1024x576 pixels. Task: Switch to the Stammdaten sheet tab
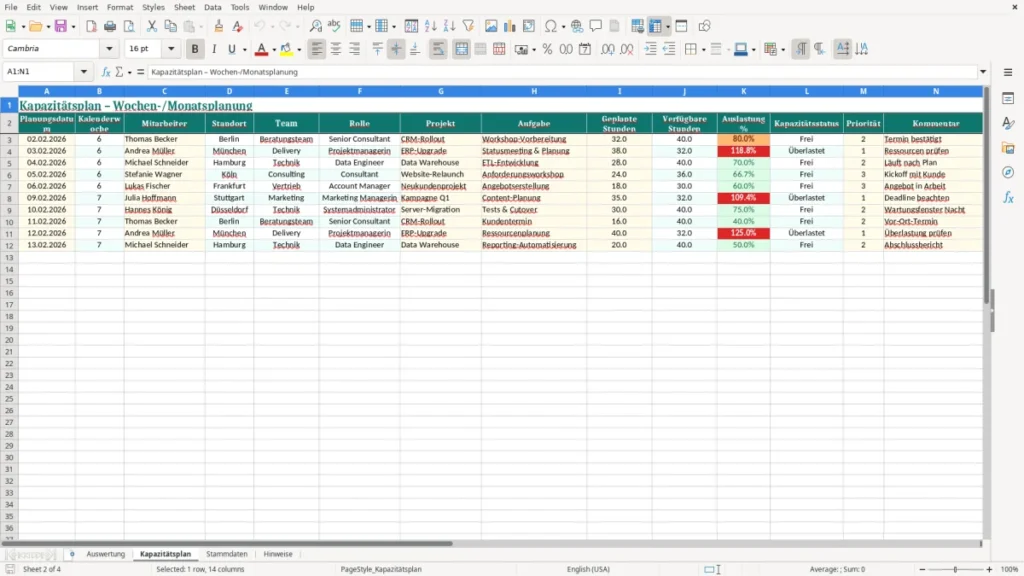pyautogui.click(x=227, y=554)
